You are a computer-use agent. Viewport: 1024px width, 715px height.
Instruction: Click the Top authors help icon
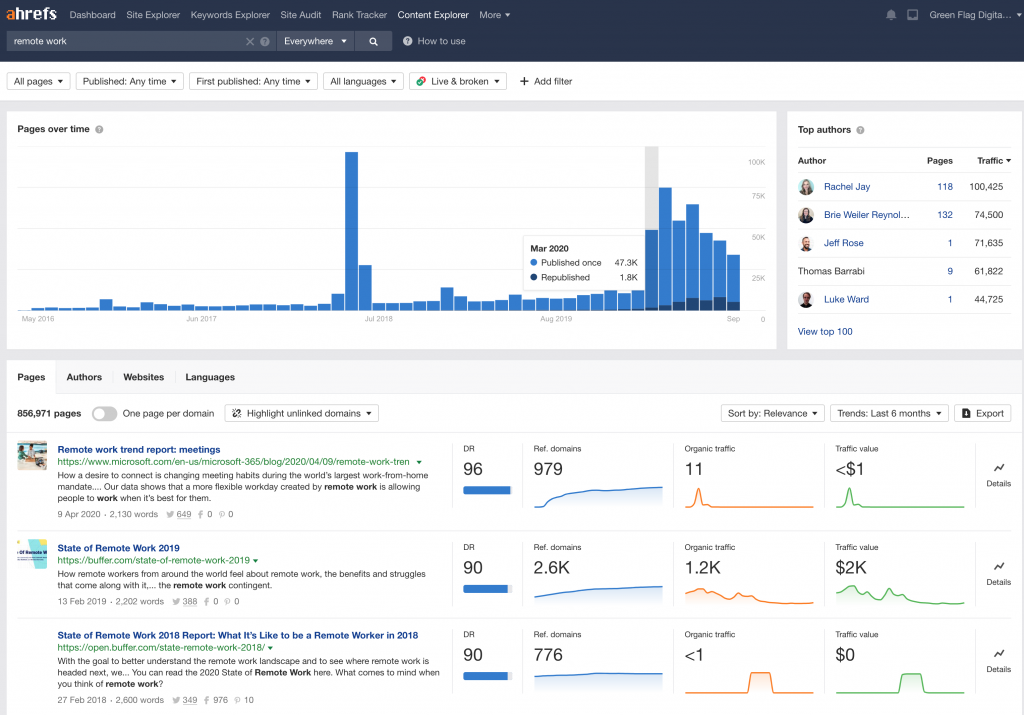tap(860, 130)
